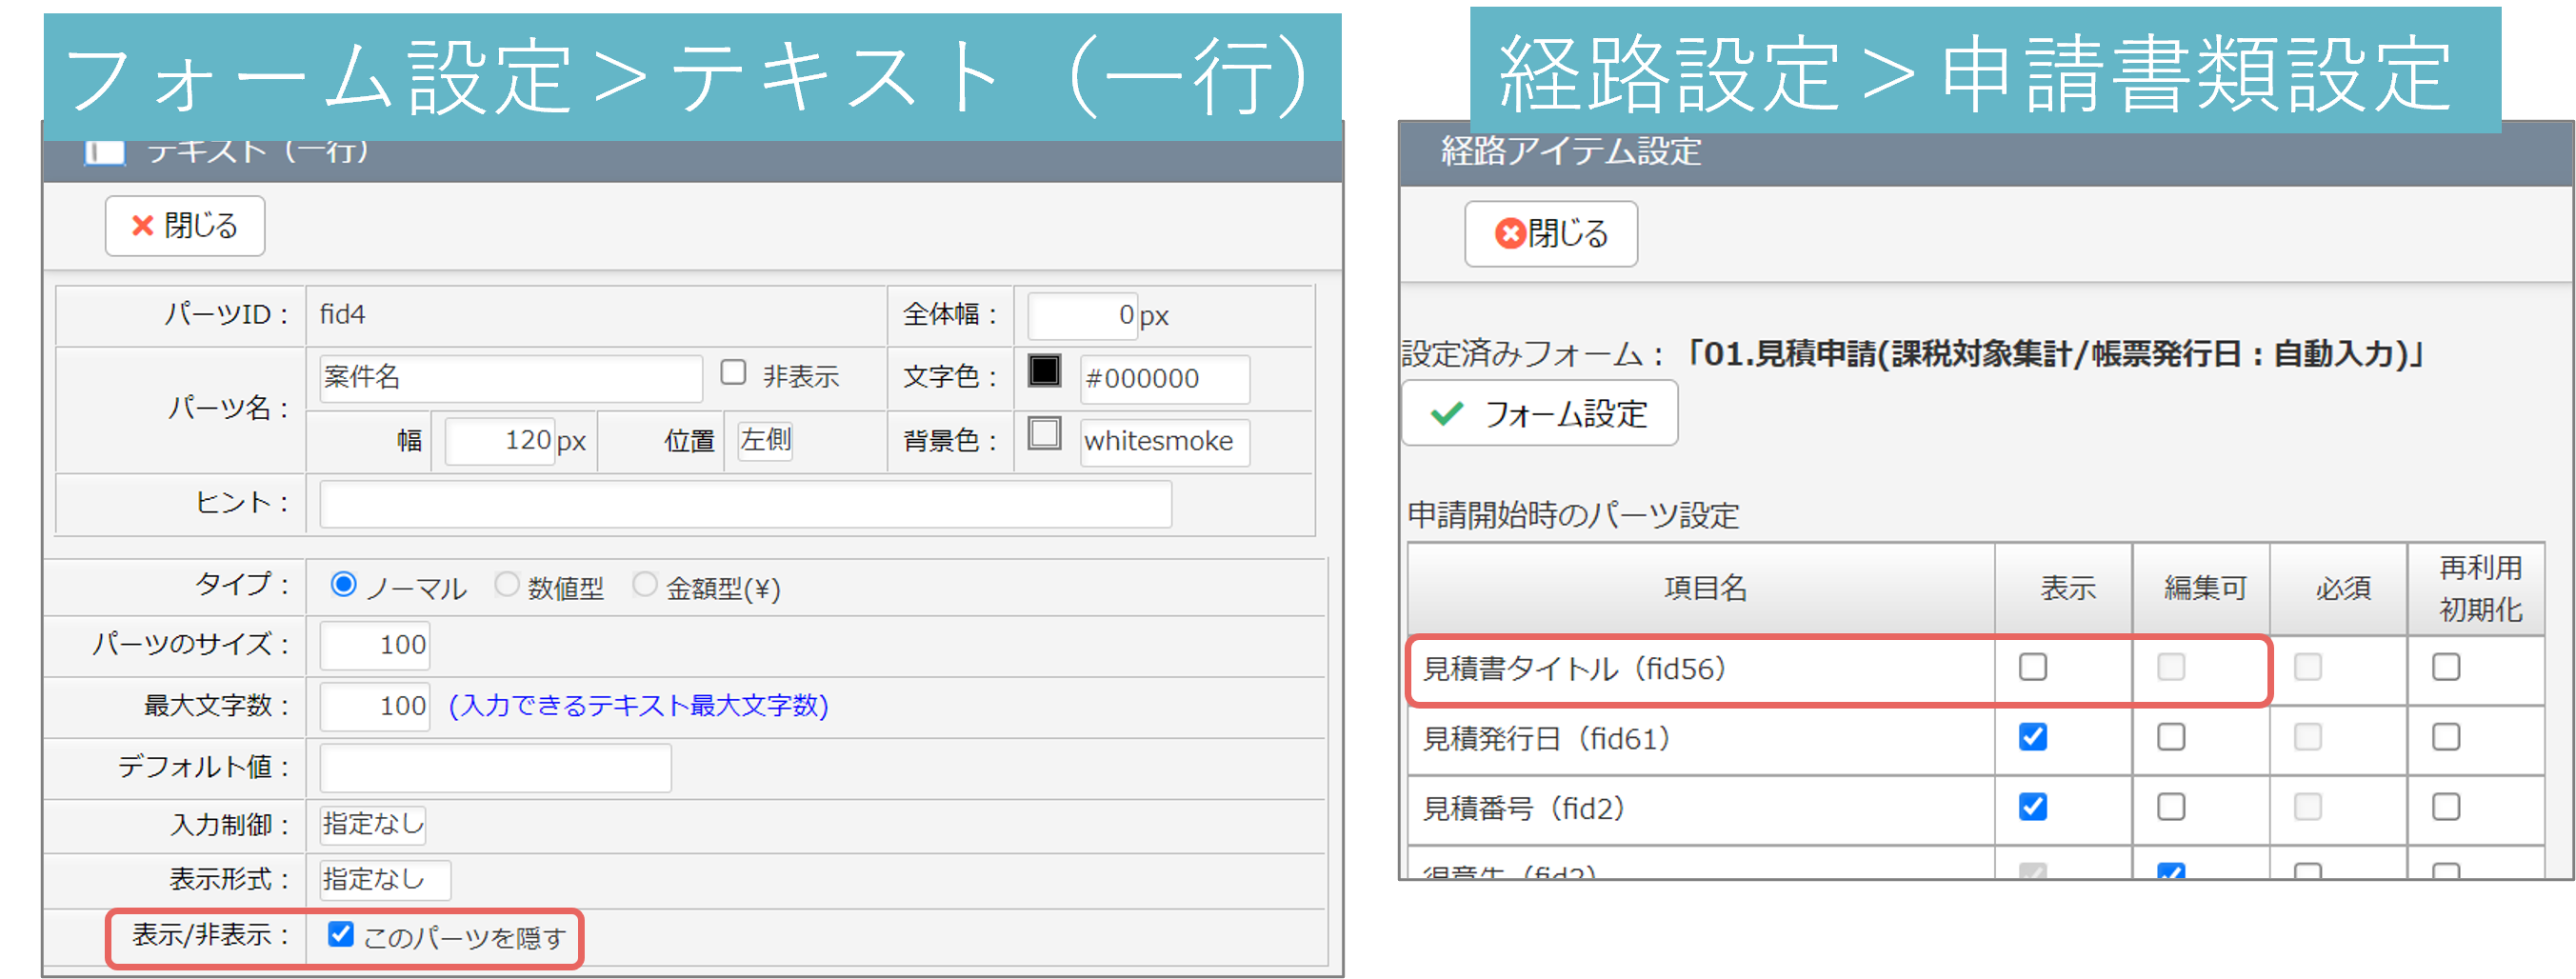The image size is (2576, 979).
Task: Click the fid4 parts ID value
Action: click(x=342, y=315)
